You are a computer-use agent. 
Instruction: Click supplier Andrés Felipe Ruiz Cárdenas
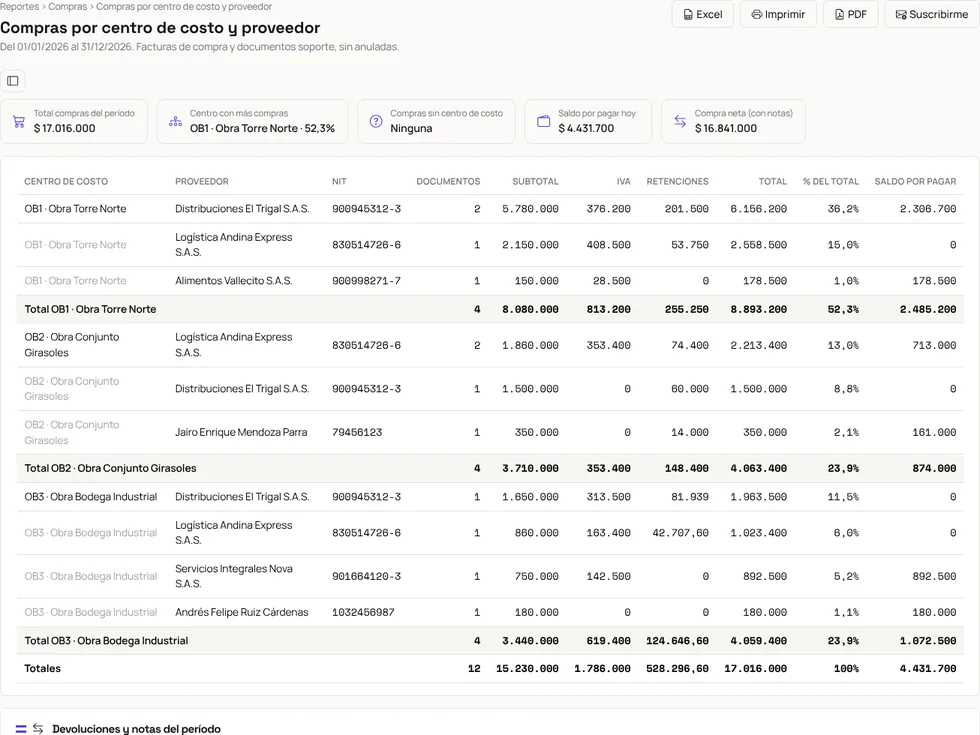pos(242,612)
